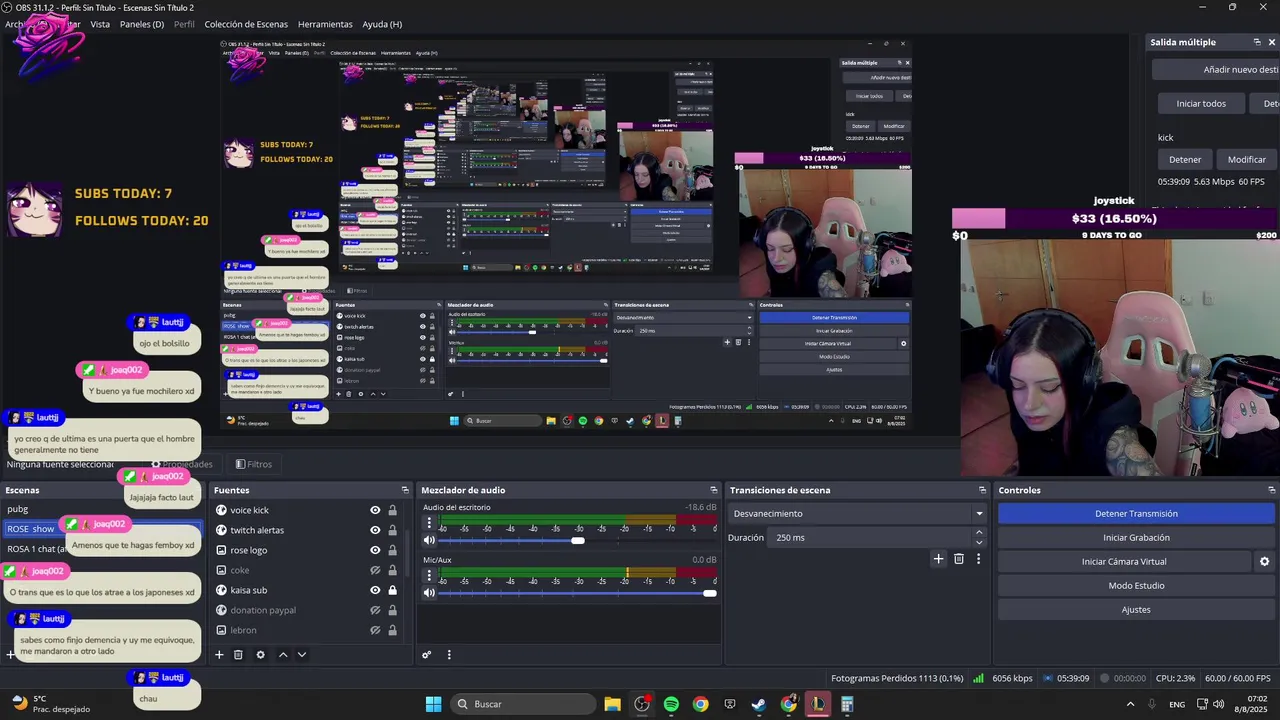Hide the rose logo source

pos(375,550)
